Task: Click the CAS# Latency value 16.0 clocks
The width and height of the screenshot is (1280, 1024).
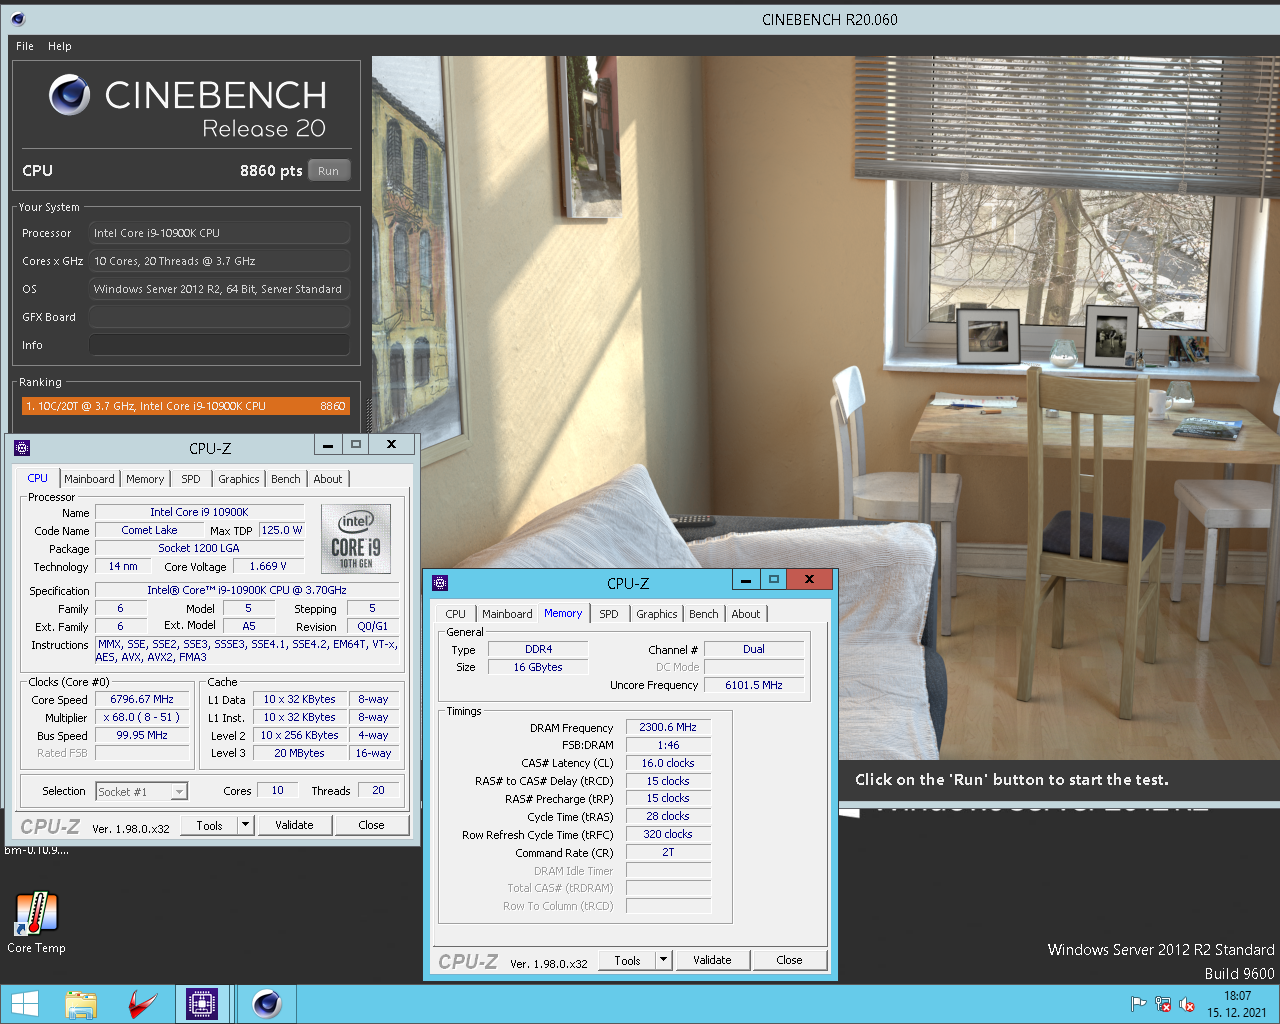Action: 668,763
